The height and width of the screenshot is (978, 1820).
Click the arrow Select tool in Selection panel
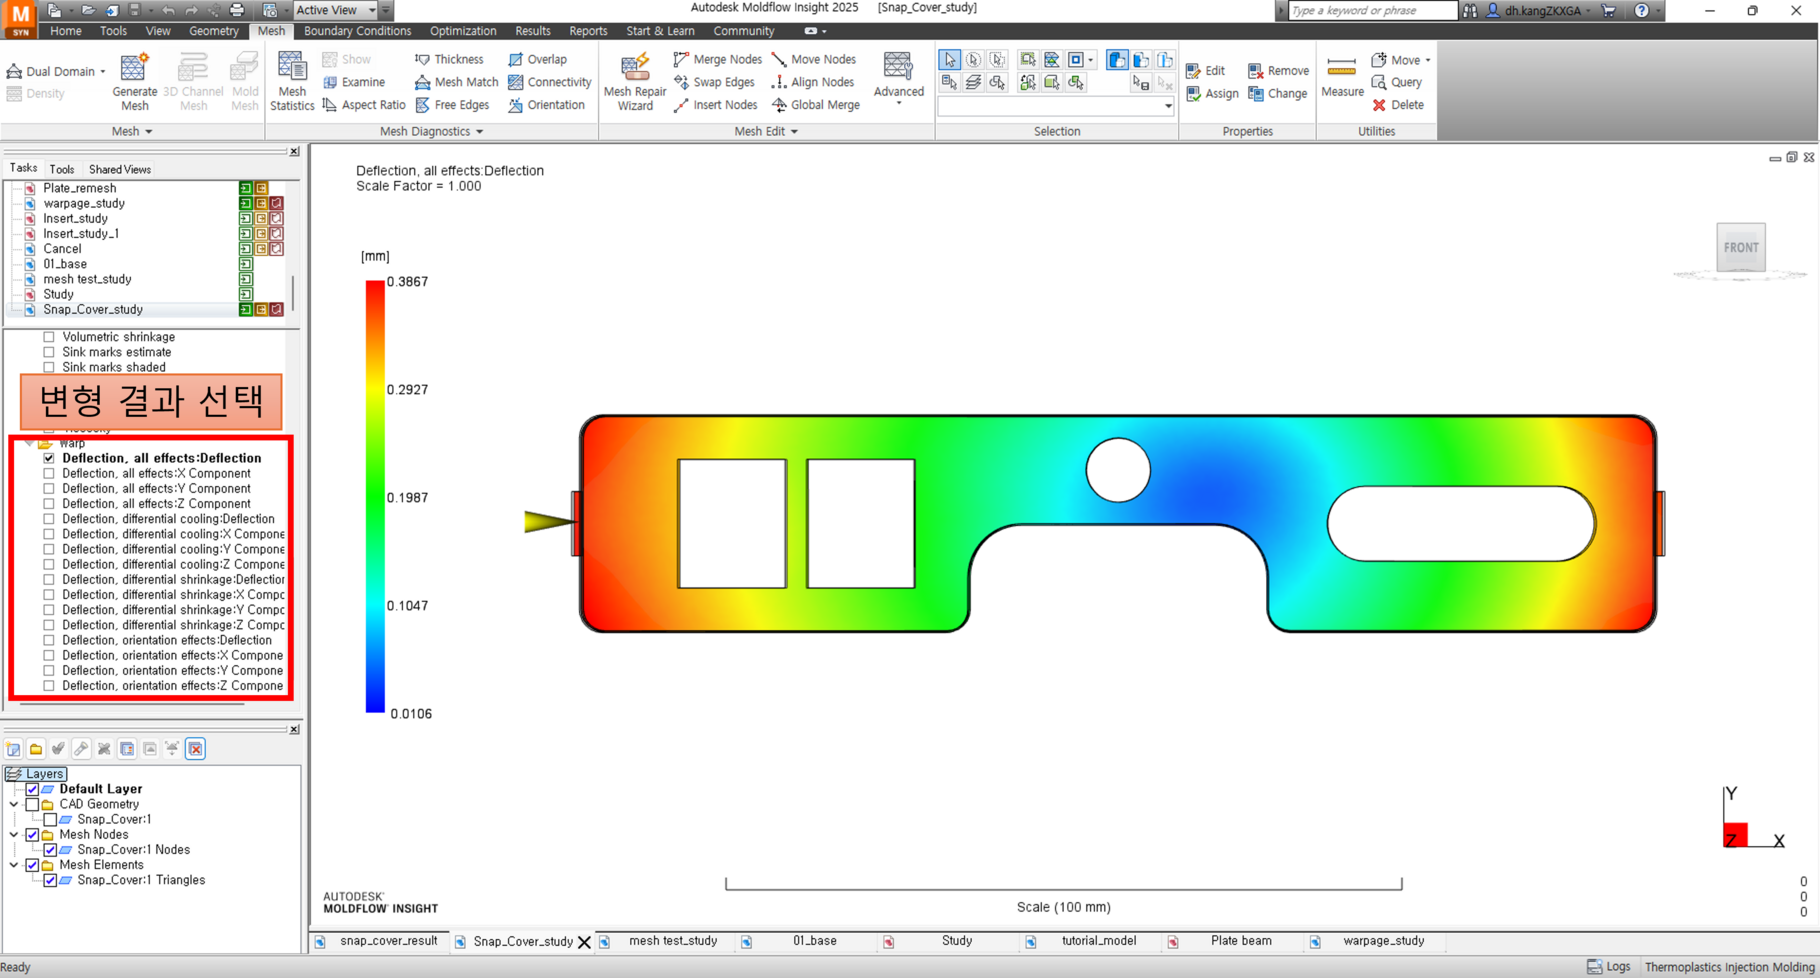949,60
